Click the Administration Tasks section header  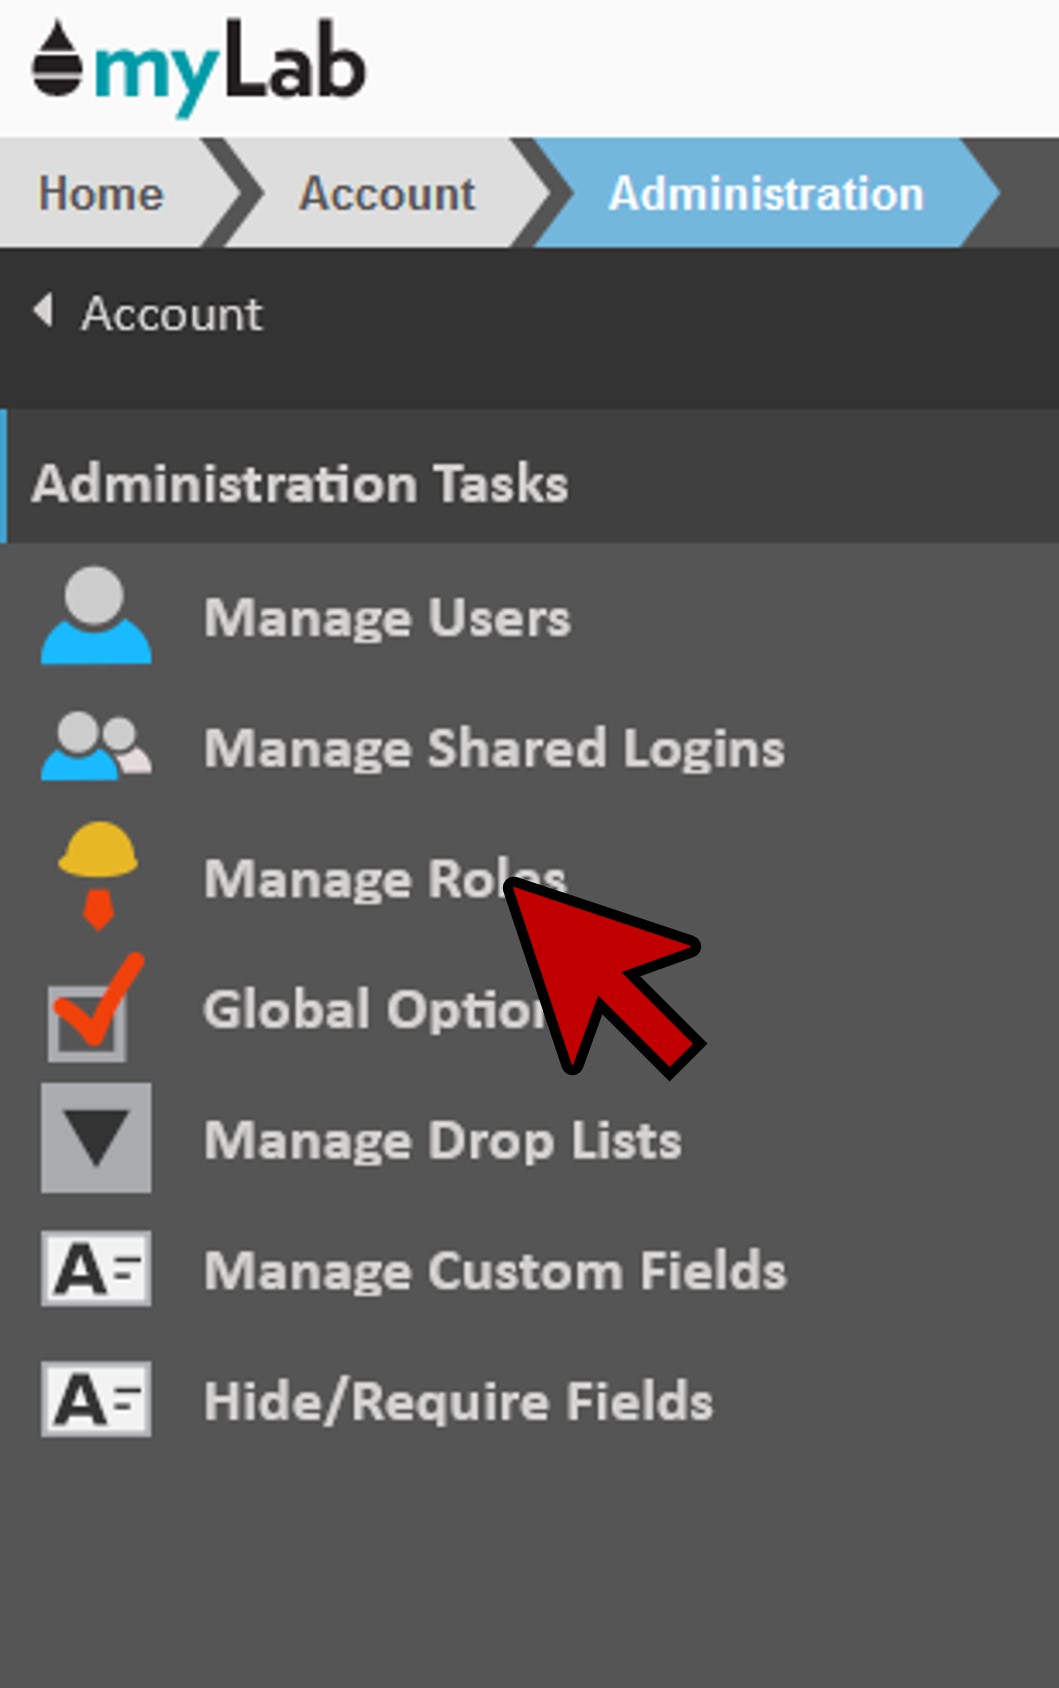click(300, 484)
